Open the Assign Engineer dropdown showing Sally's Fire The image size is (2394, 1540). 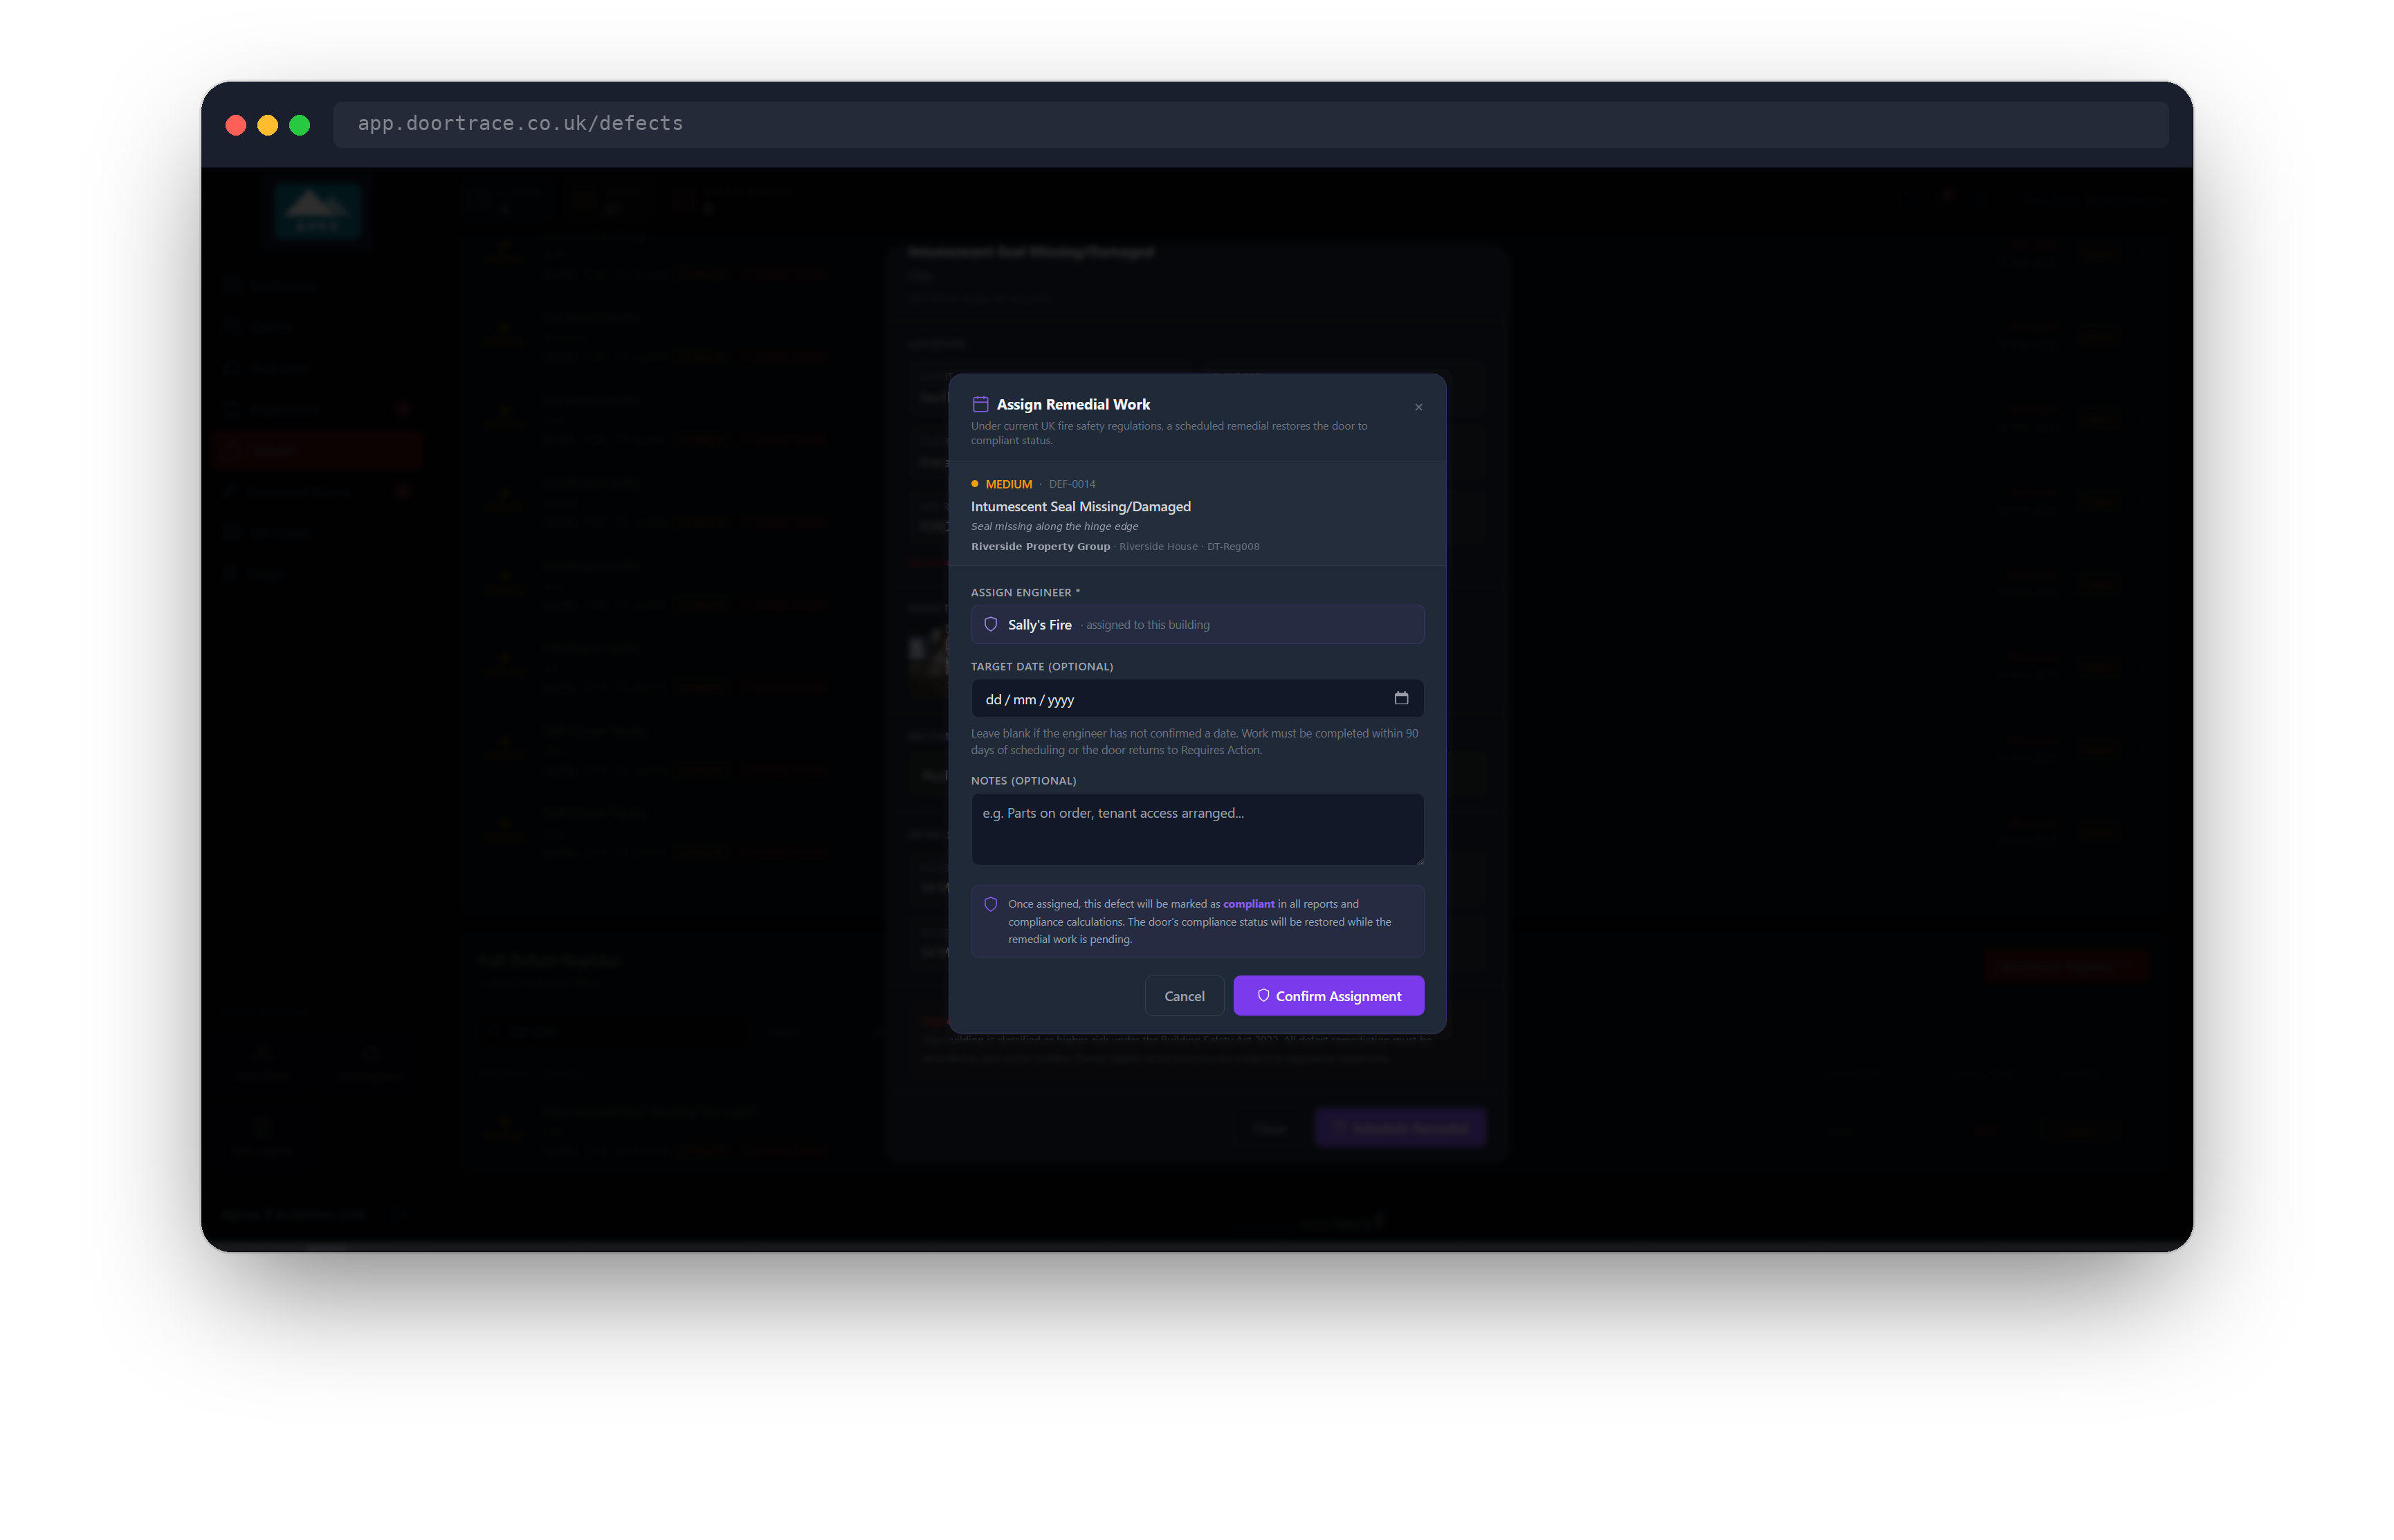pos(1197,625)
